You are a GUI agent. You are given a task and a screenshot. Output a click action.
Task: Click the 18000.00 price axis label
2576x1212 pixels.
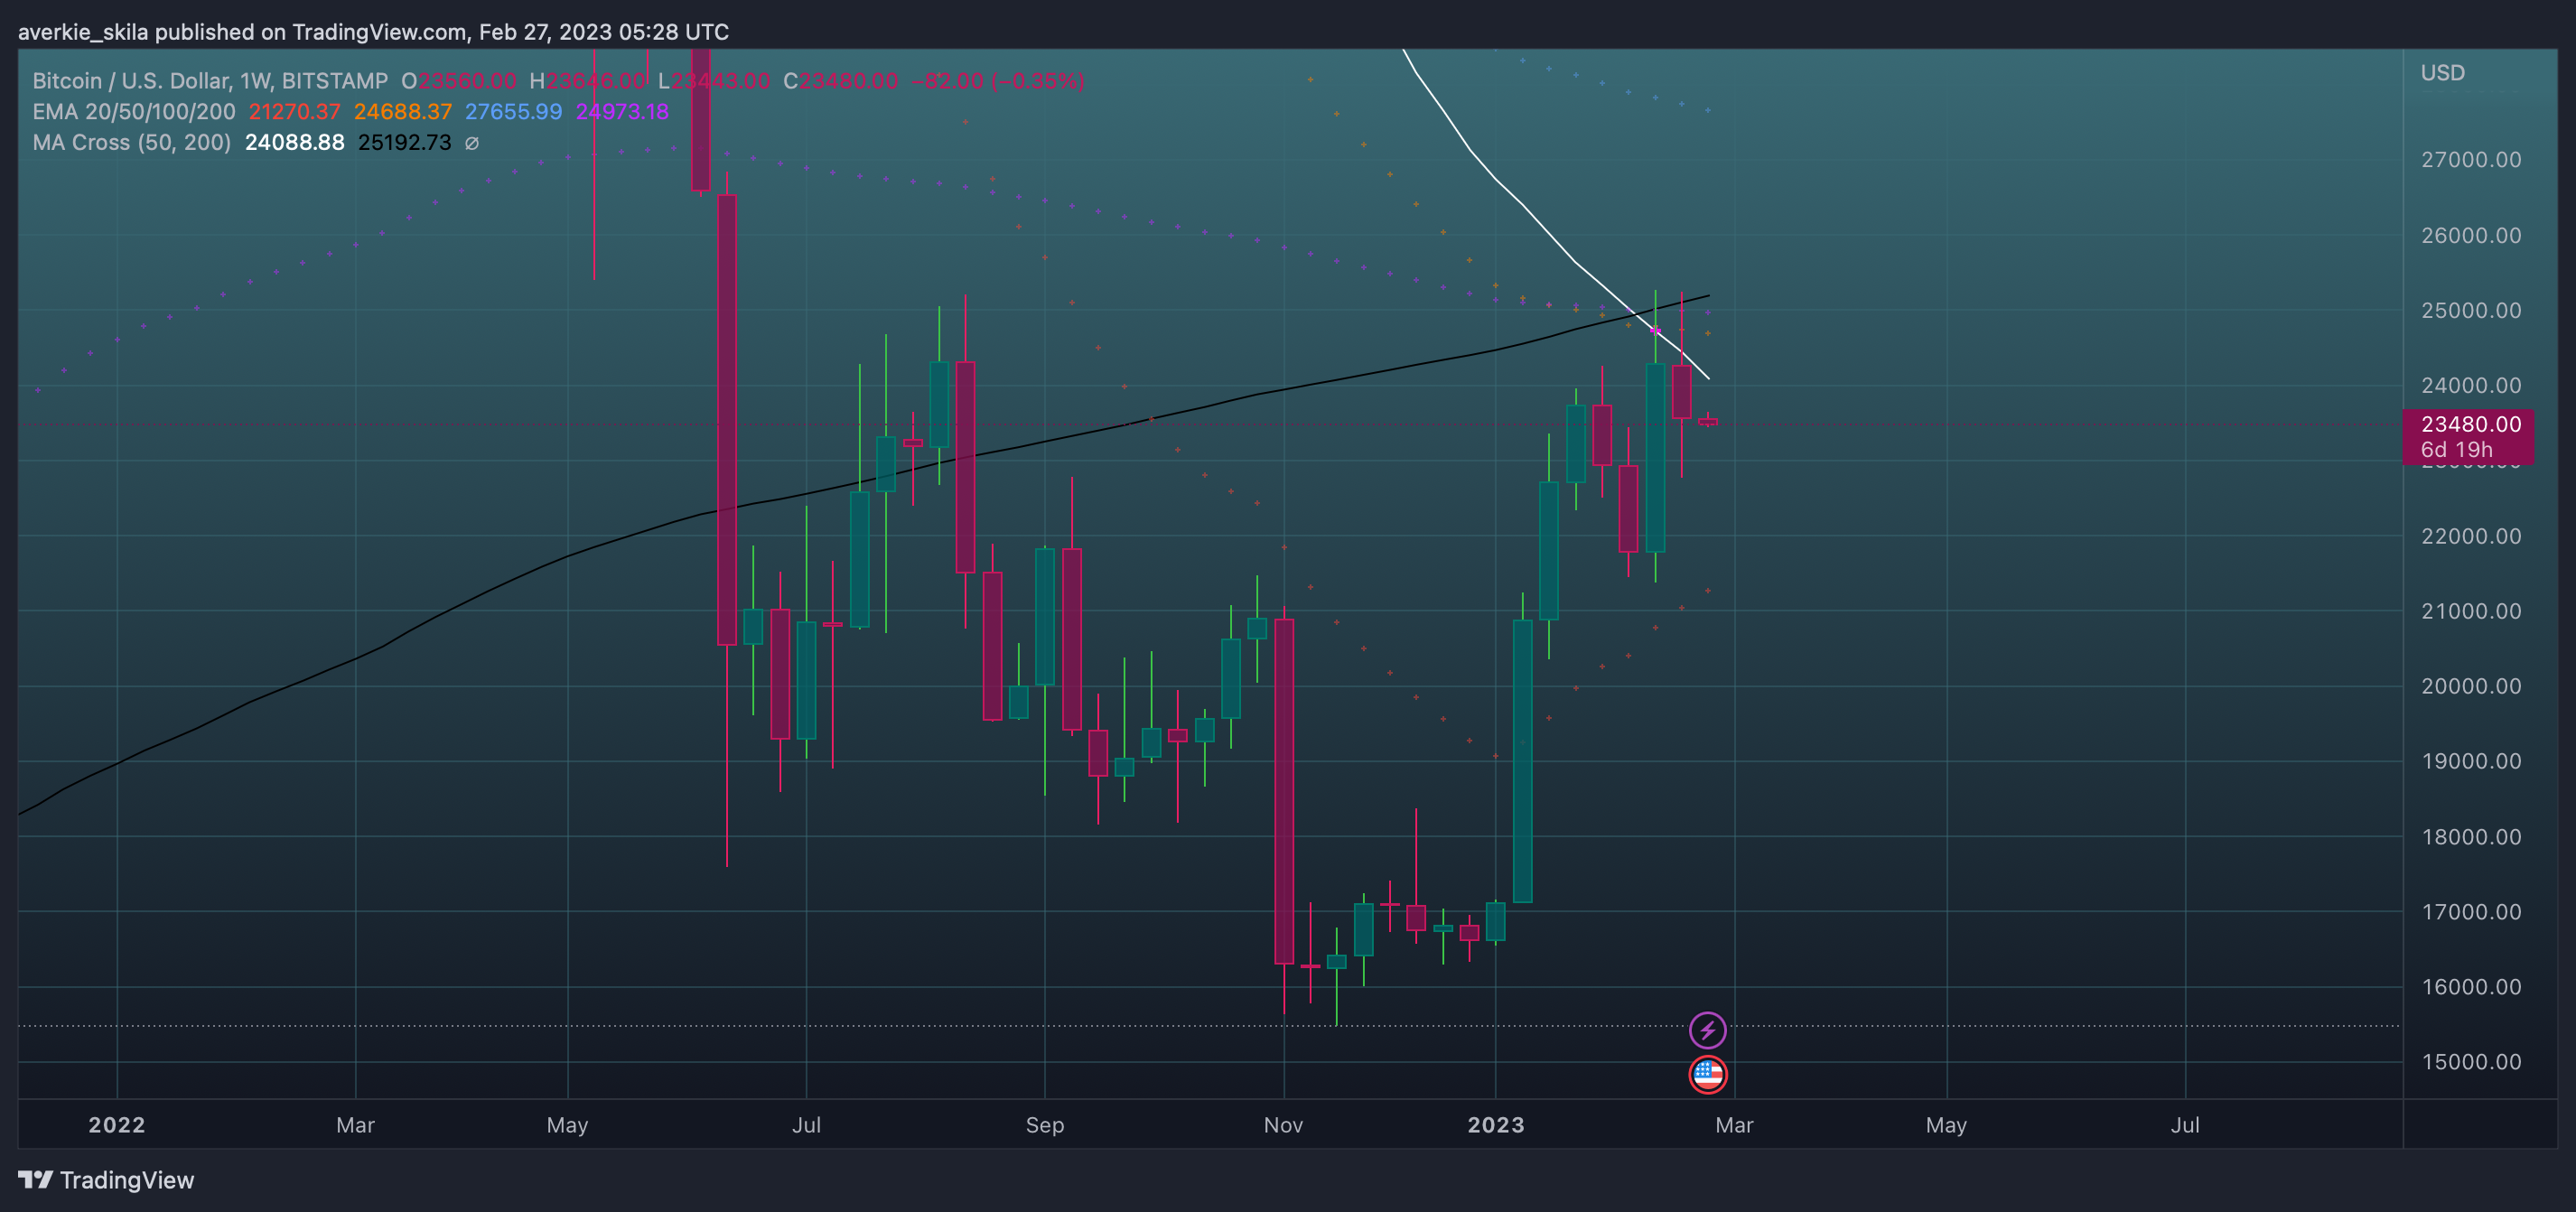(2470, 837)
